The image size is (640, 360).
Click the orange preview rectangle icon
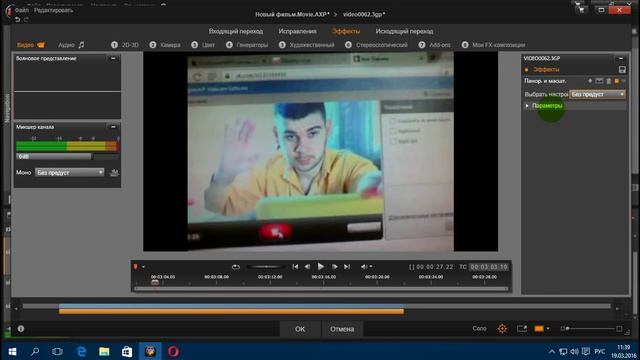coord(539,329)
